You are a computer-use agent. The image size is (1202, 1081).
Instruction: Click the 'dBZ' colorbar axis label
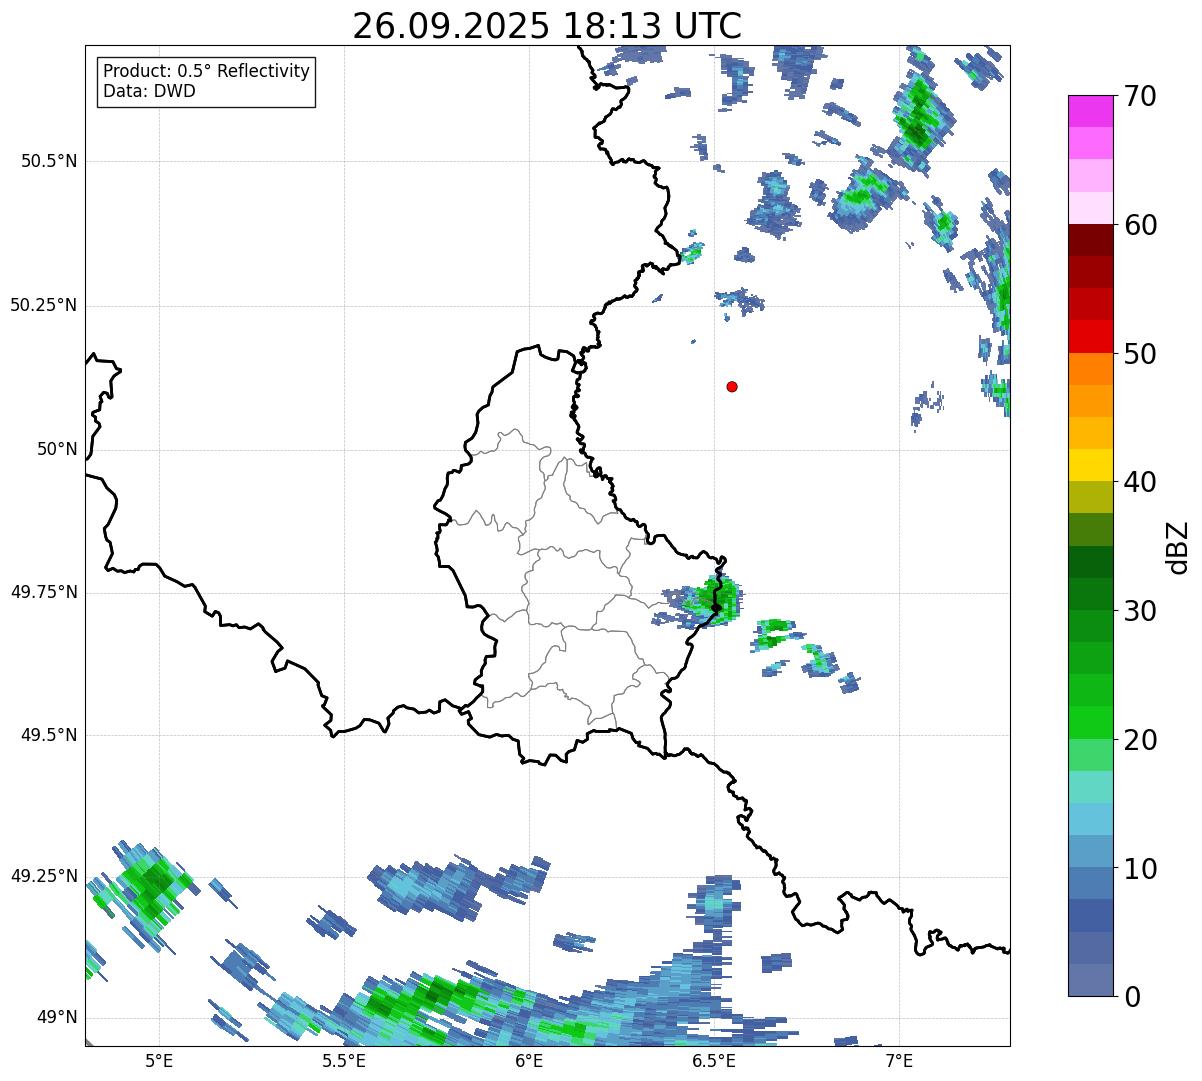[1178, 546]
